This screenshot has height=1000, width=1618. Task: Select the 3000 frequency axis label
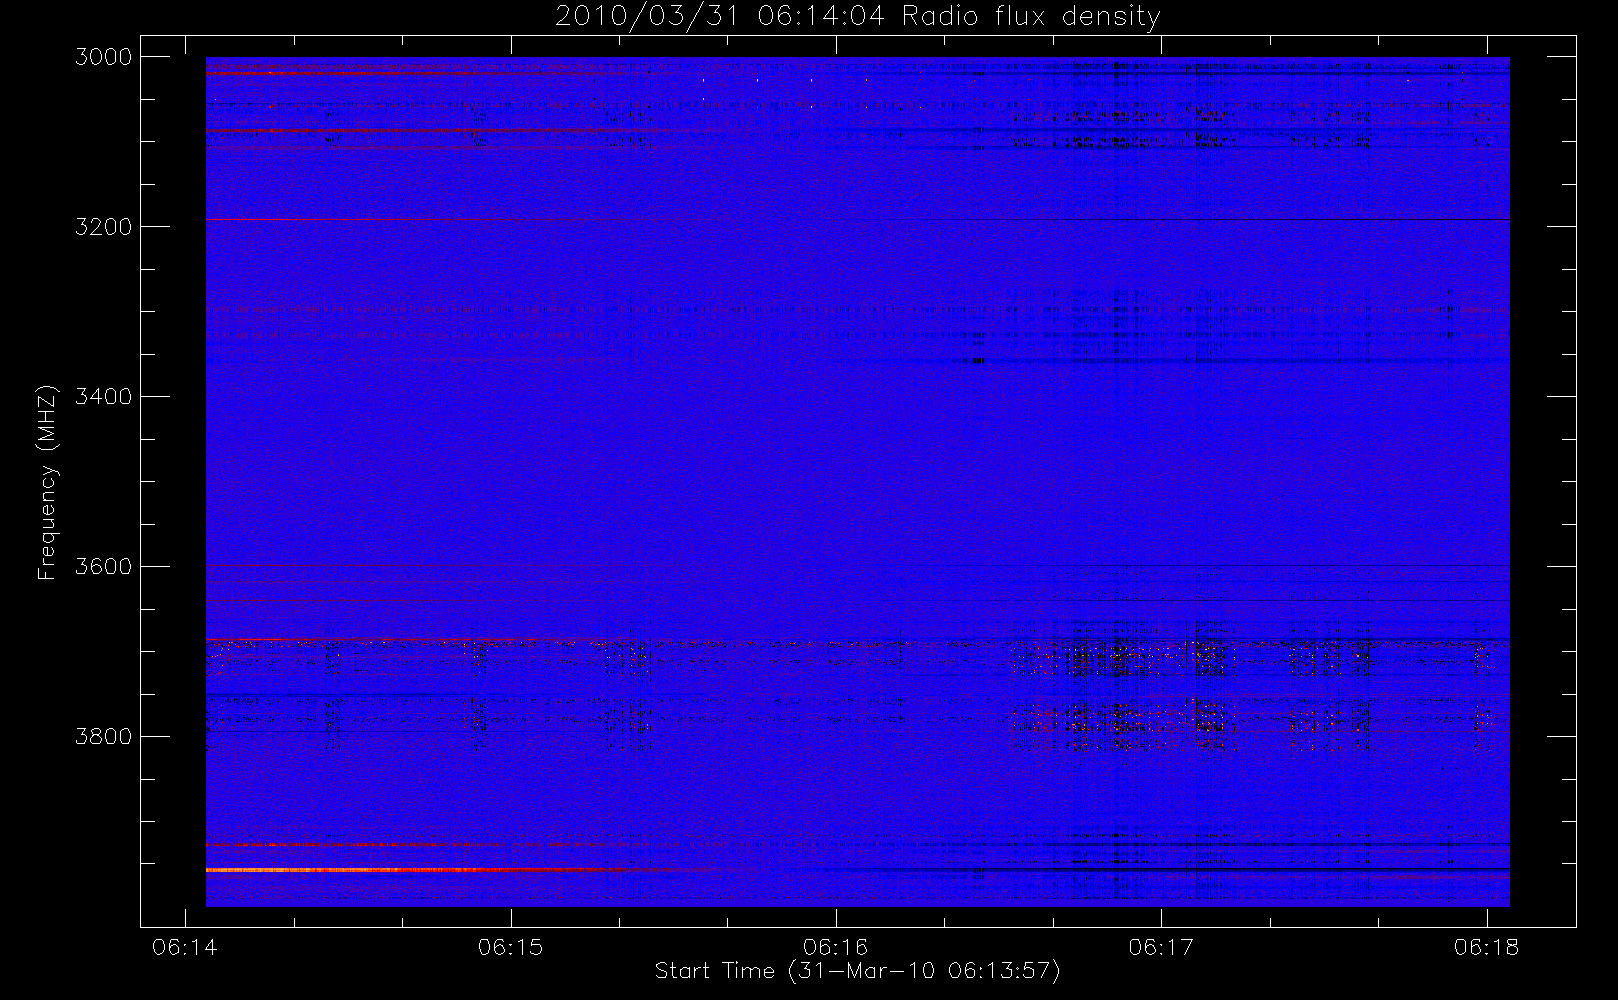104,57
